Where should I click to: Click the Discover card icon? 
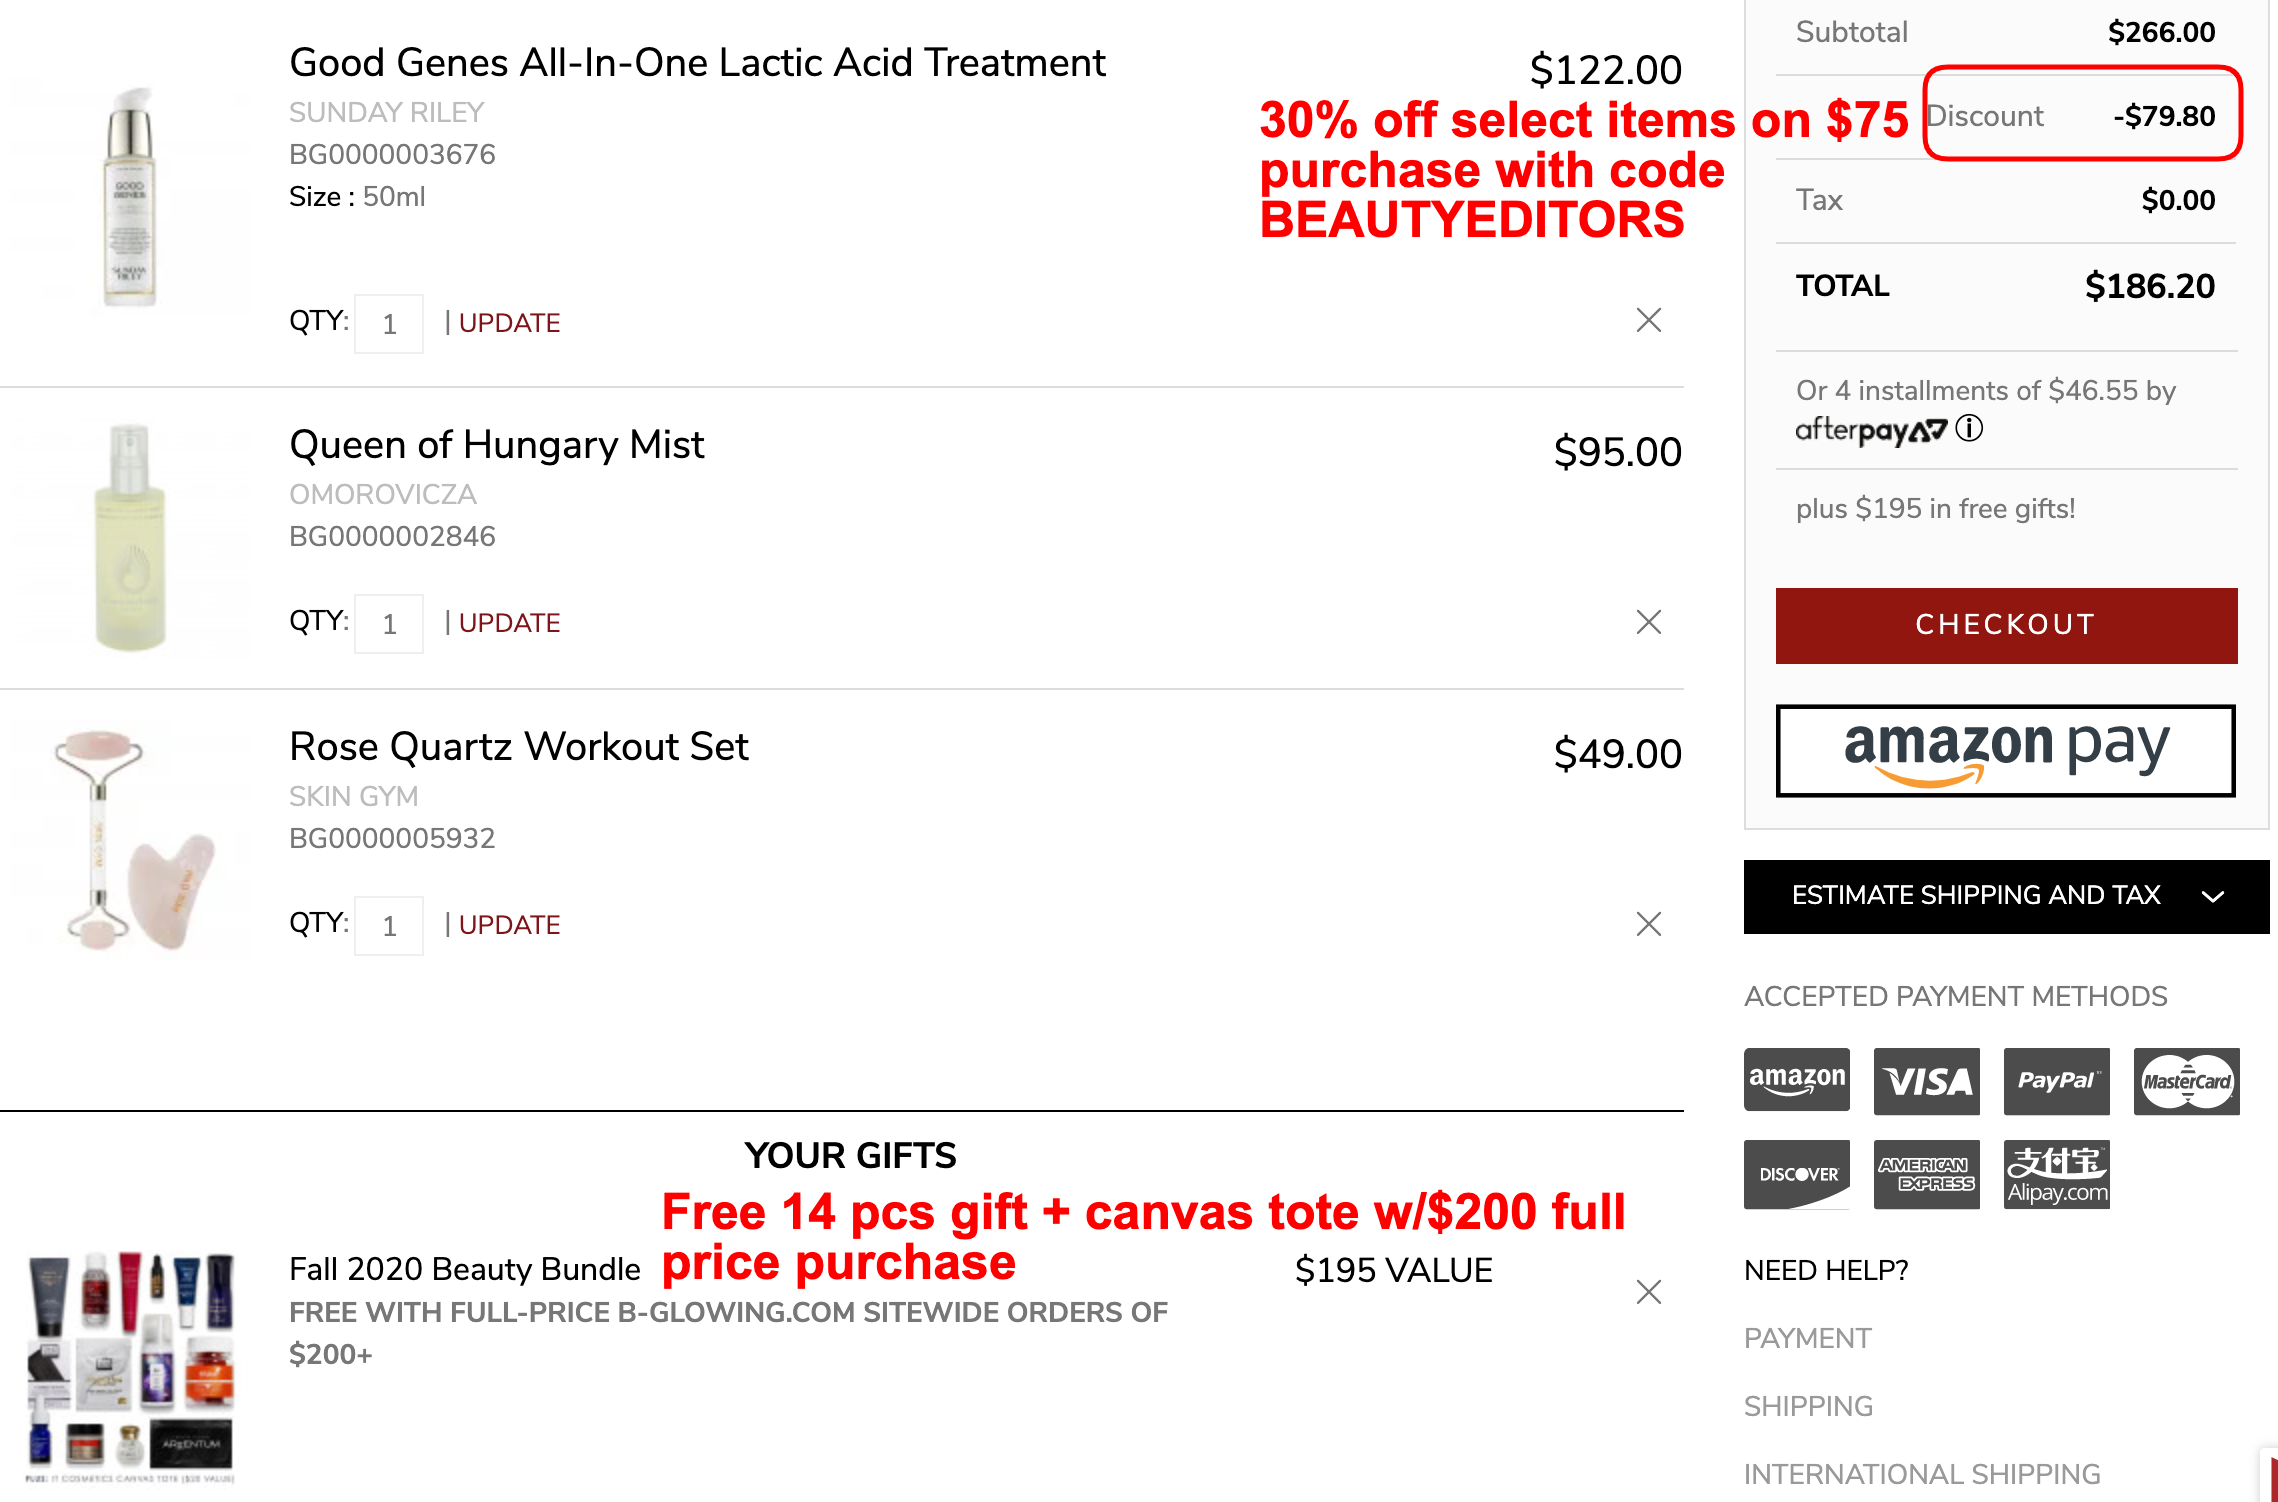pyautogui.click(x=1797, y=1174)
